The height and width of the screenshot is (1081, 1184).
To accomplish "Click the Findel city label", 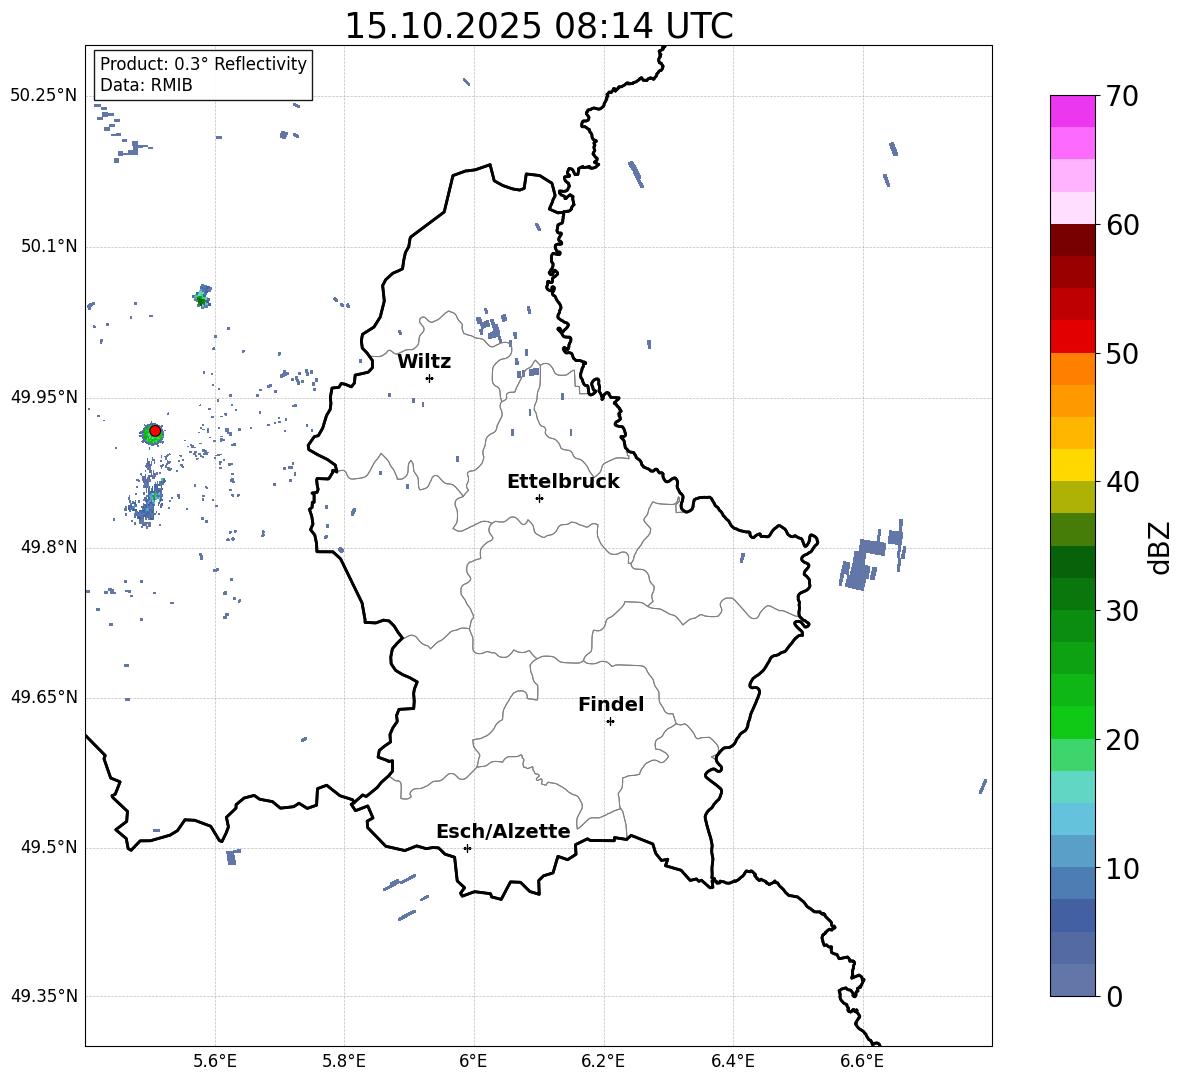I will [x=611, y=705].
